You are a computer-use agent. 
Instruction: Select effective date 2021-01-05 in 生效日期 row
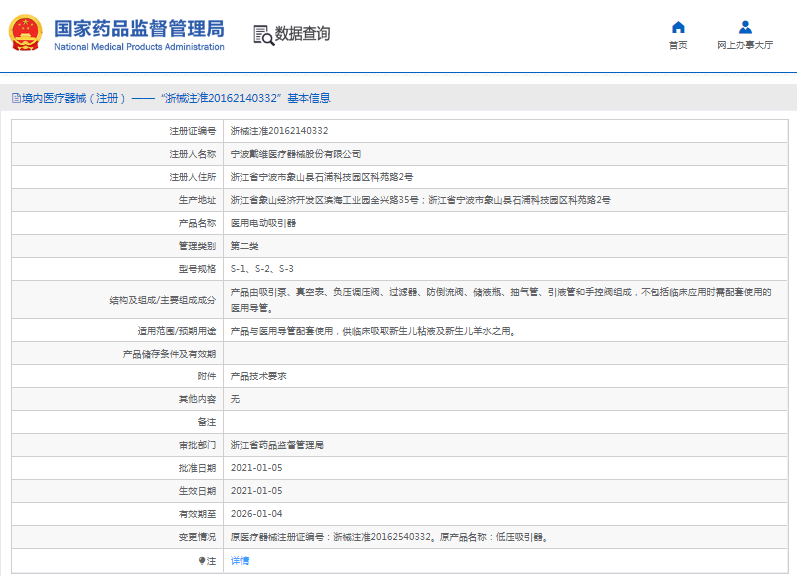[x=256, y=491]
